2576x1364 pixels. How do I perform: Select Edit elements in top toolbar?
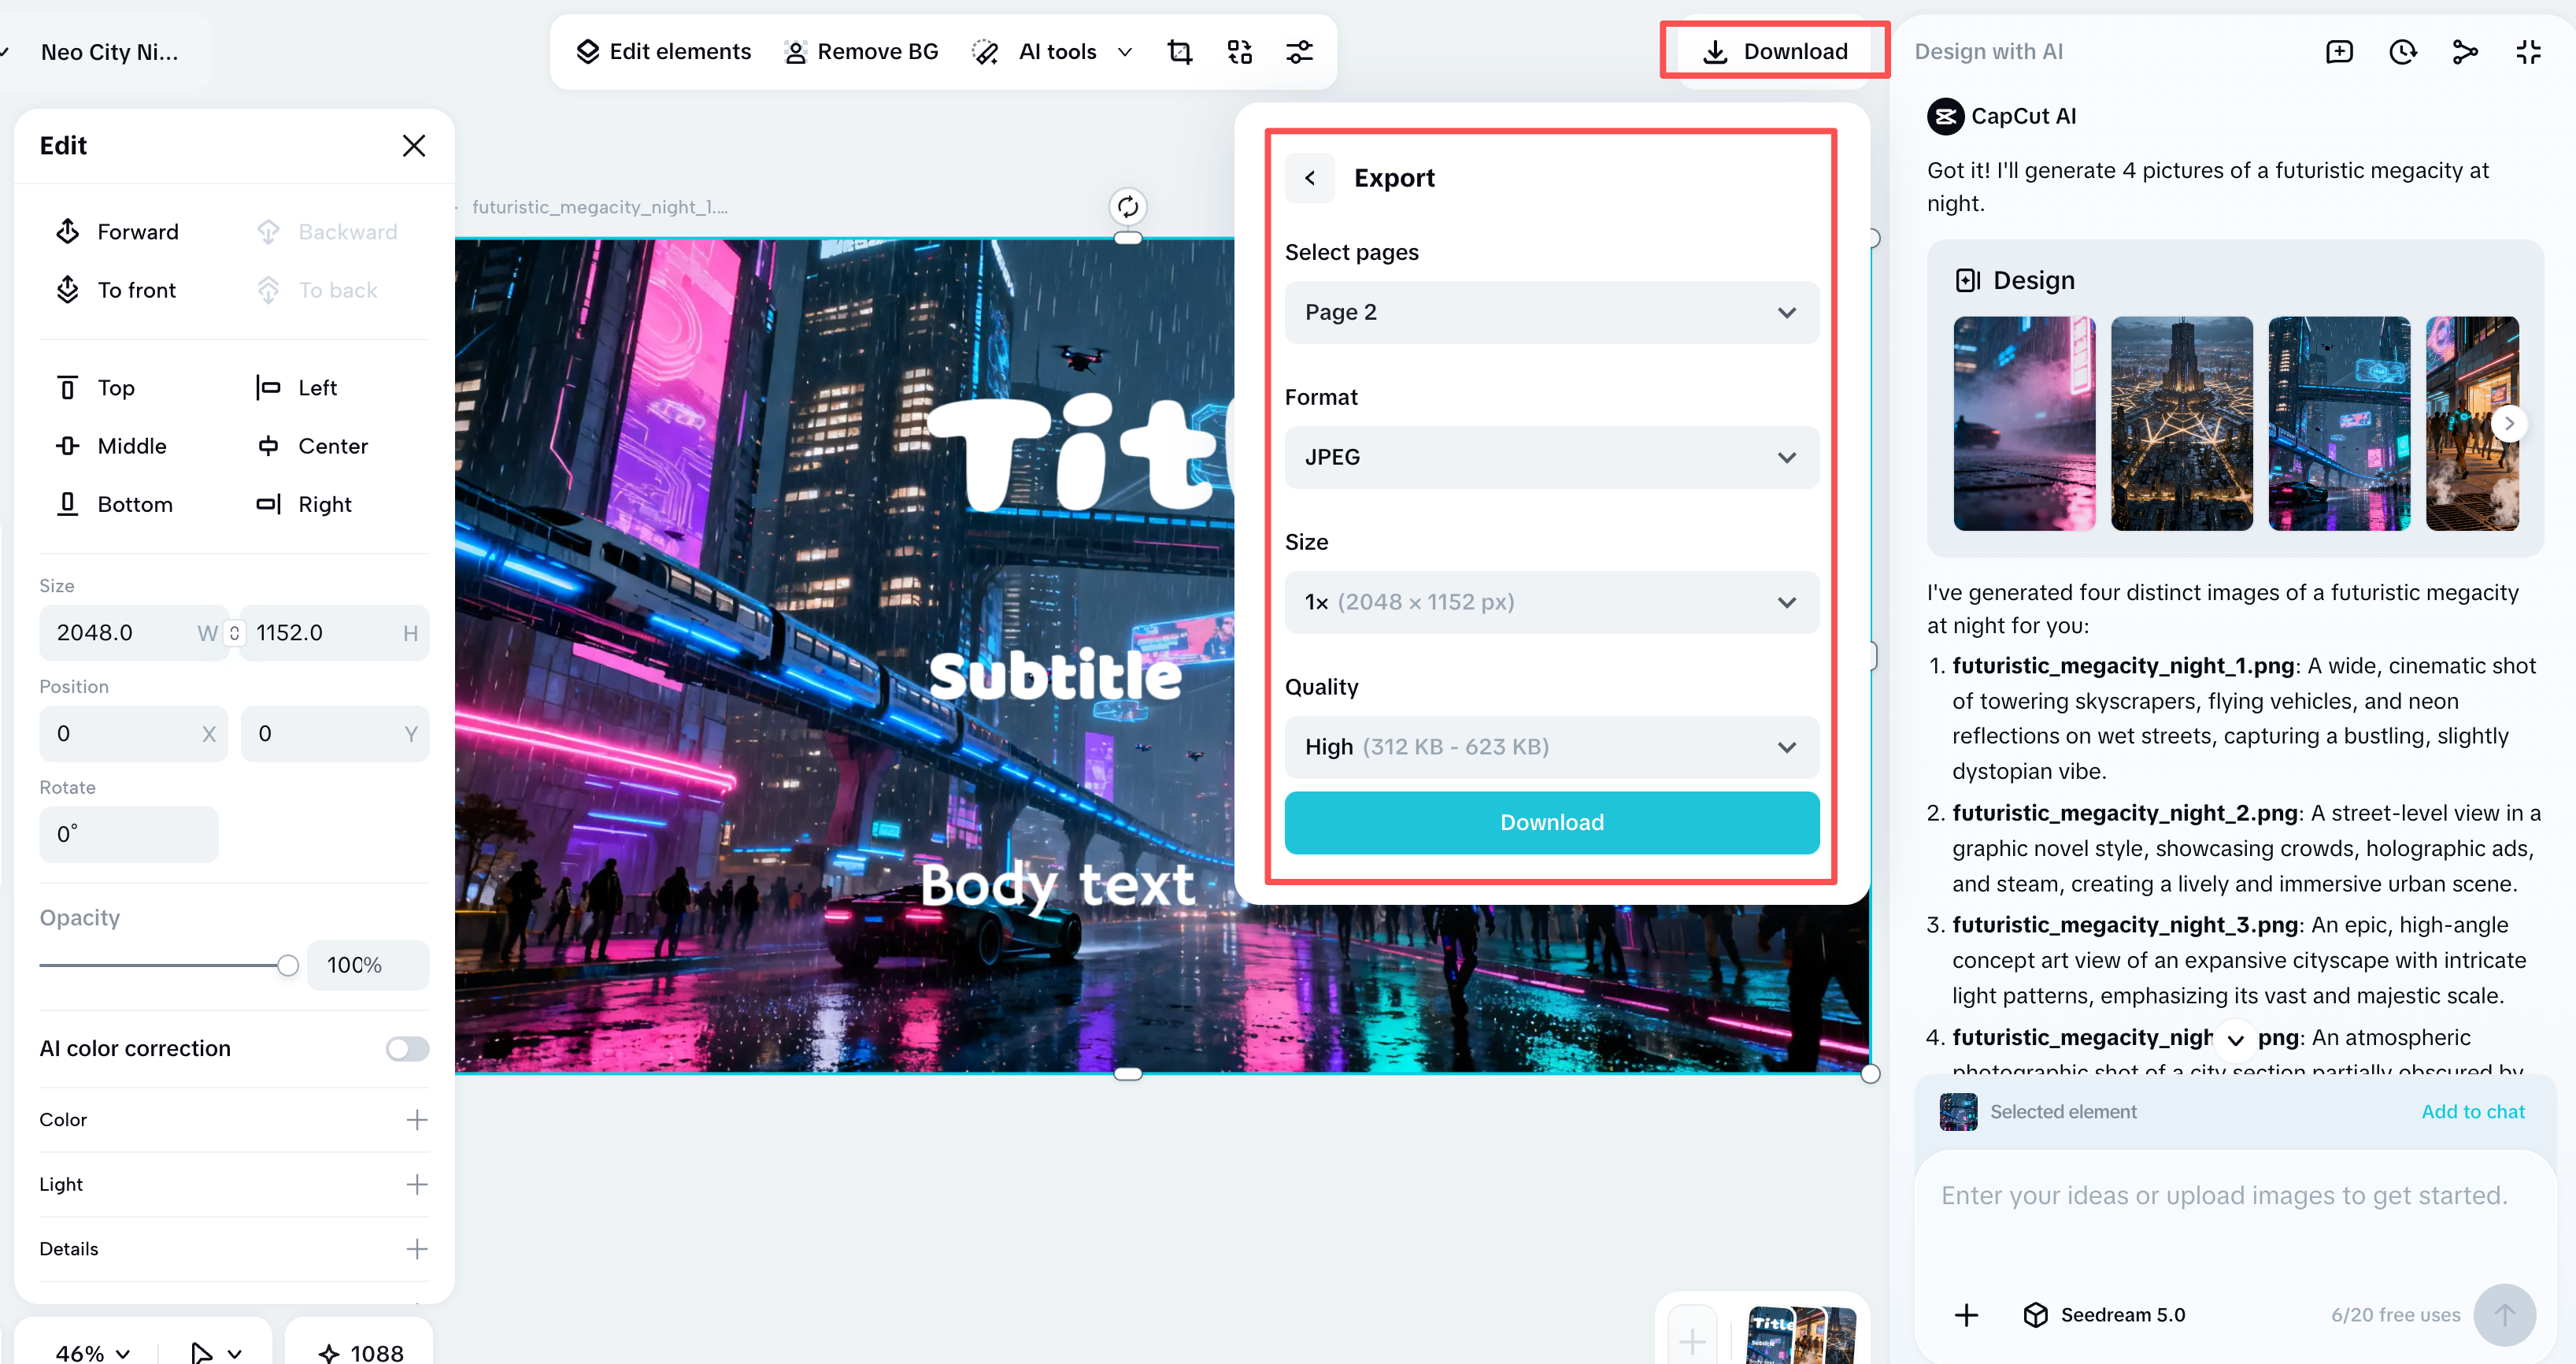pyautogui.click(x=663, y=52)
